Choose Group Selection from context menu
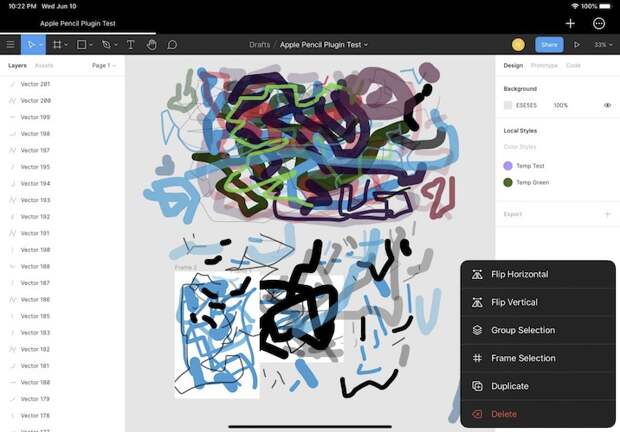Viewport: 620px width, 432px height. (538, 330)
